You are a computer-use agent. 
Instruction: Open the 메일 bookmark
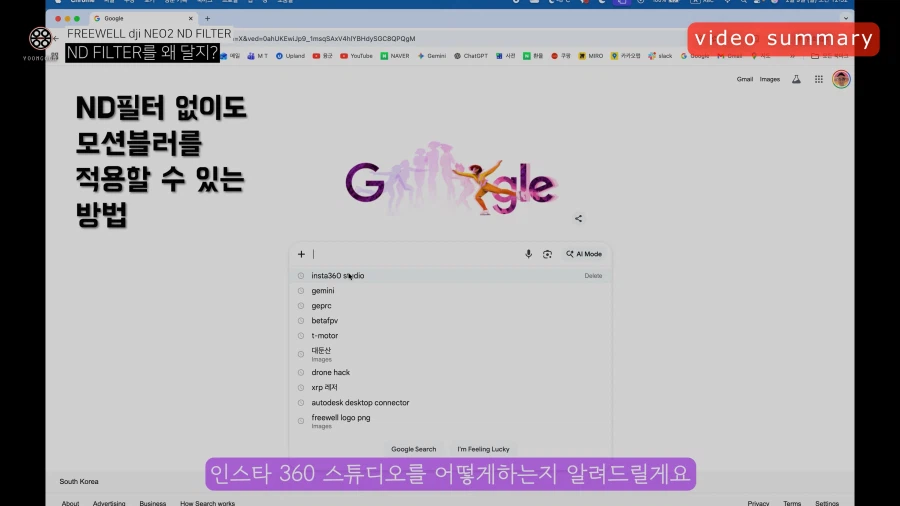click(230, 56)
